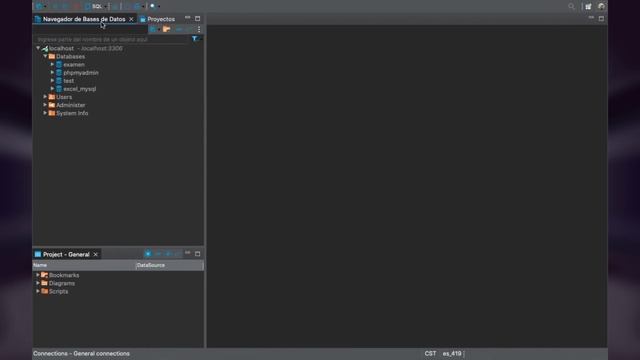Expand the examen database
The height and width of the screenshot is (360, 640).
coord(52,64)
